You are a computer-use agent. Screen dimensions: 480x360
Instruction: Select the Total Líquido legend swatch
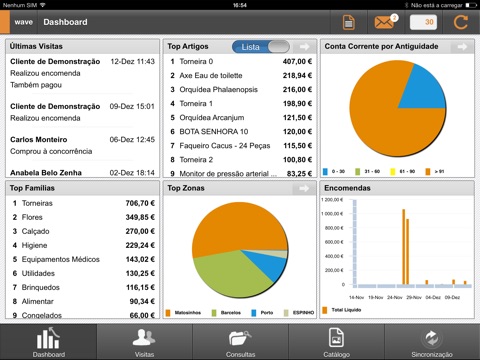coord(325,310)
